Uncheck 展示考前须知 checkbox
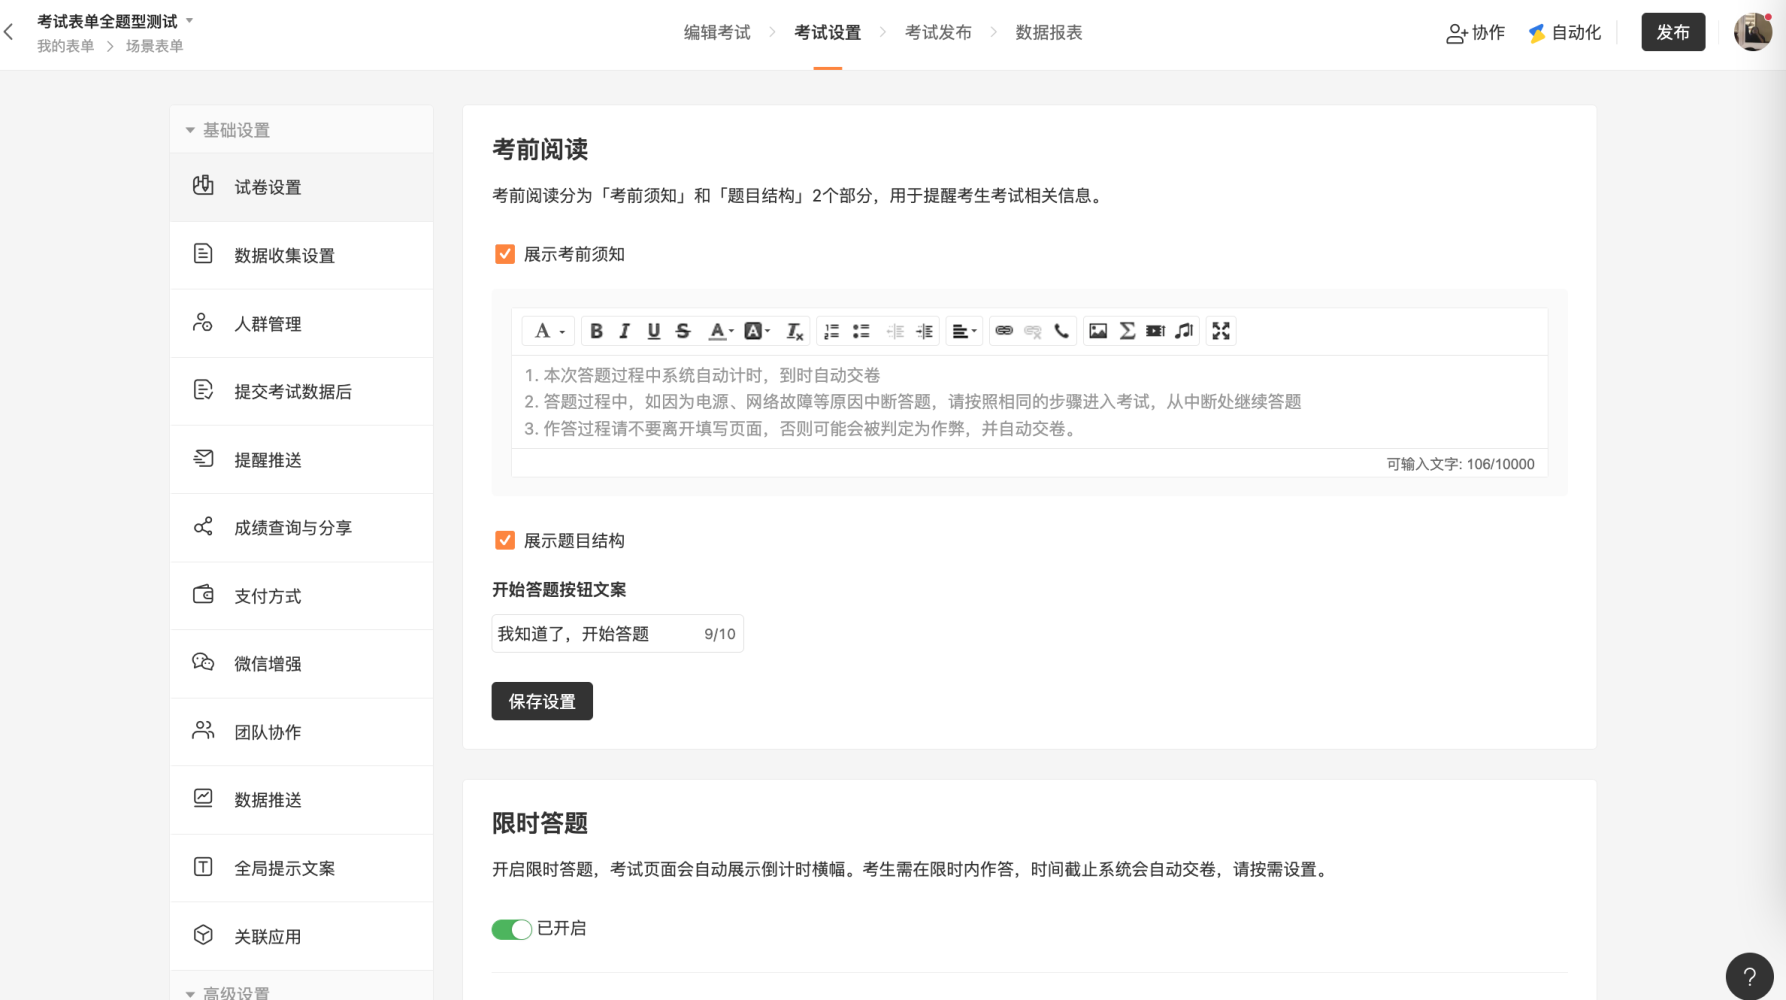1786x1000 pixels. tap(505, 254)
